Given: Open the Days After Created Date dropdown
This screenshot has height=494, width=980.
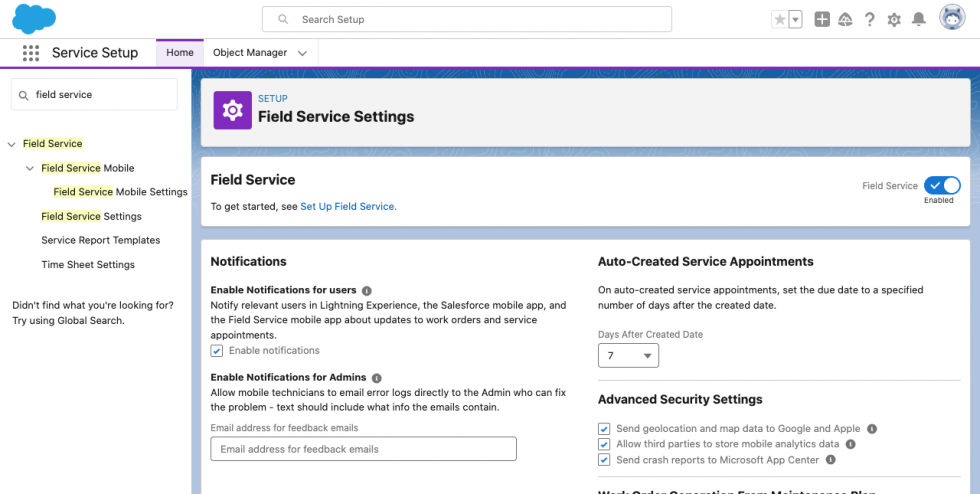Looking at the screenshot, I should tap(628, 355).
